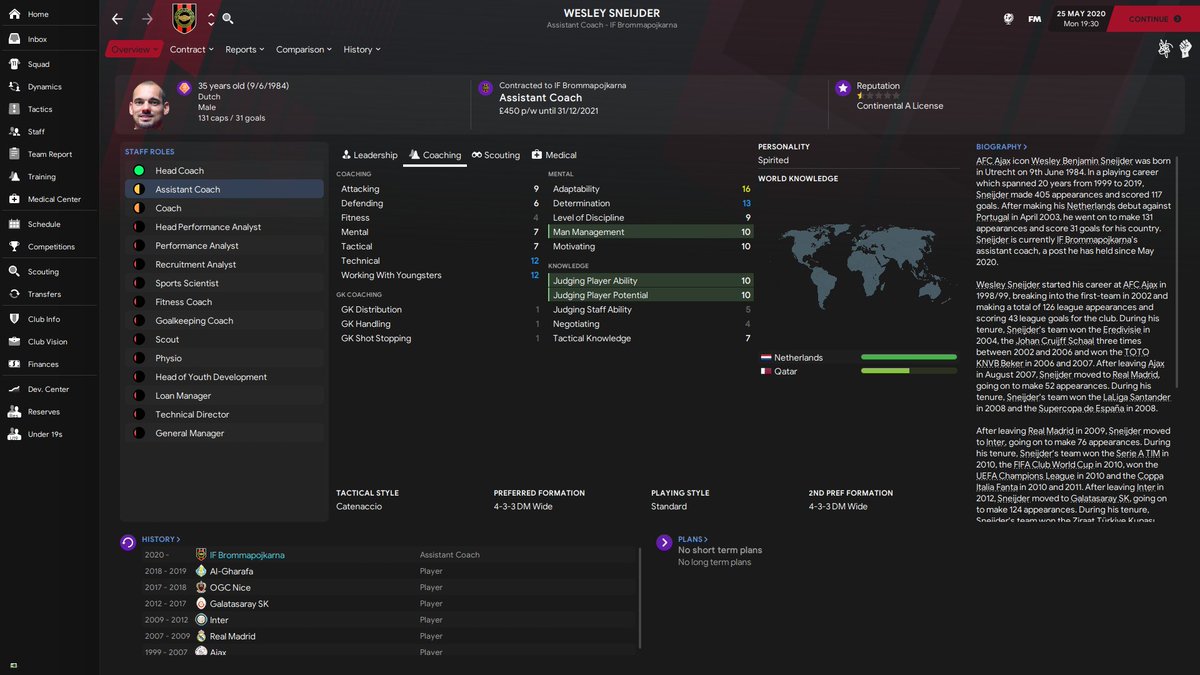Open the History panel link
Image resolution: width=1200 pixels, height=675 pixels.
[x=161, y=539]
